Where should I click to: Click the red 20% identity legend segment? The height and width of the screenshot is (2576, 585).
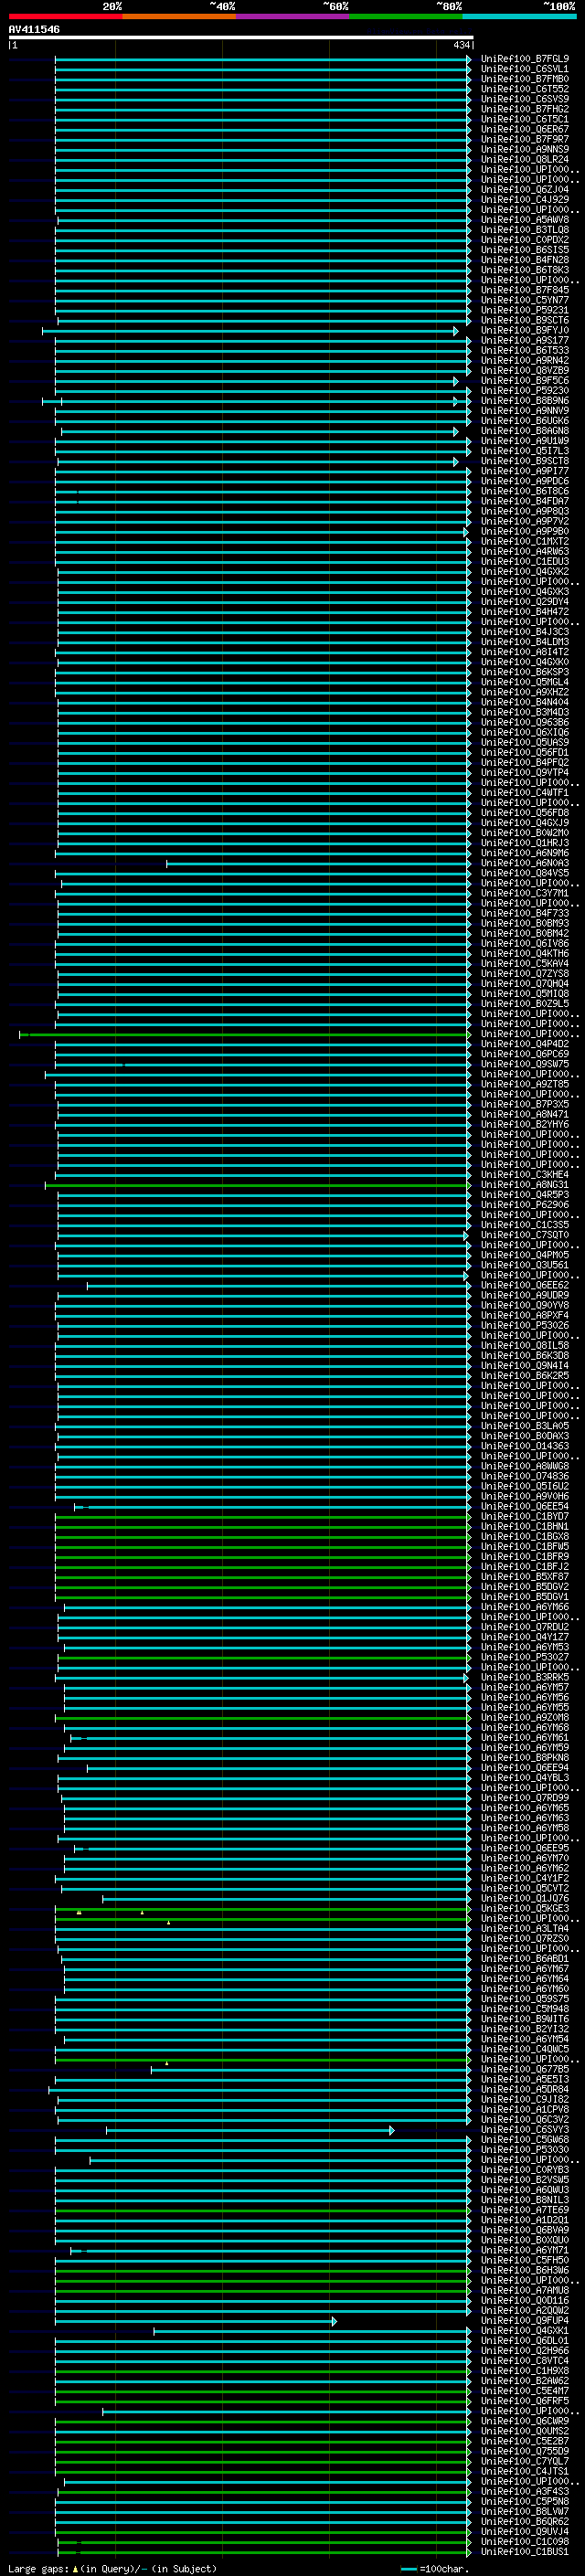click(x=65, y=16)
